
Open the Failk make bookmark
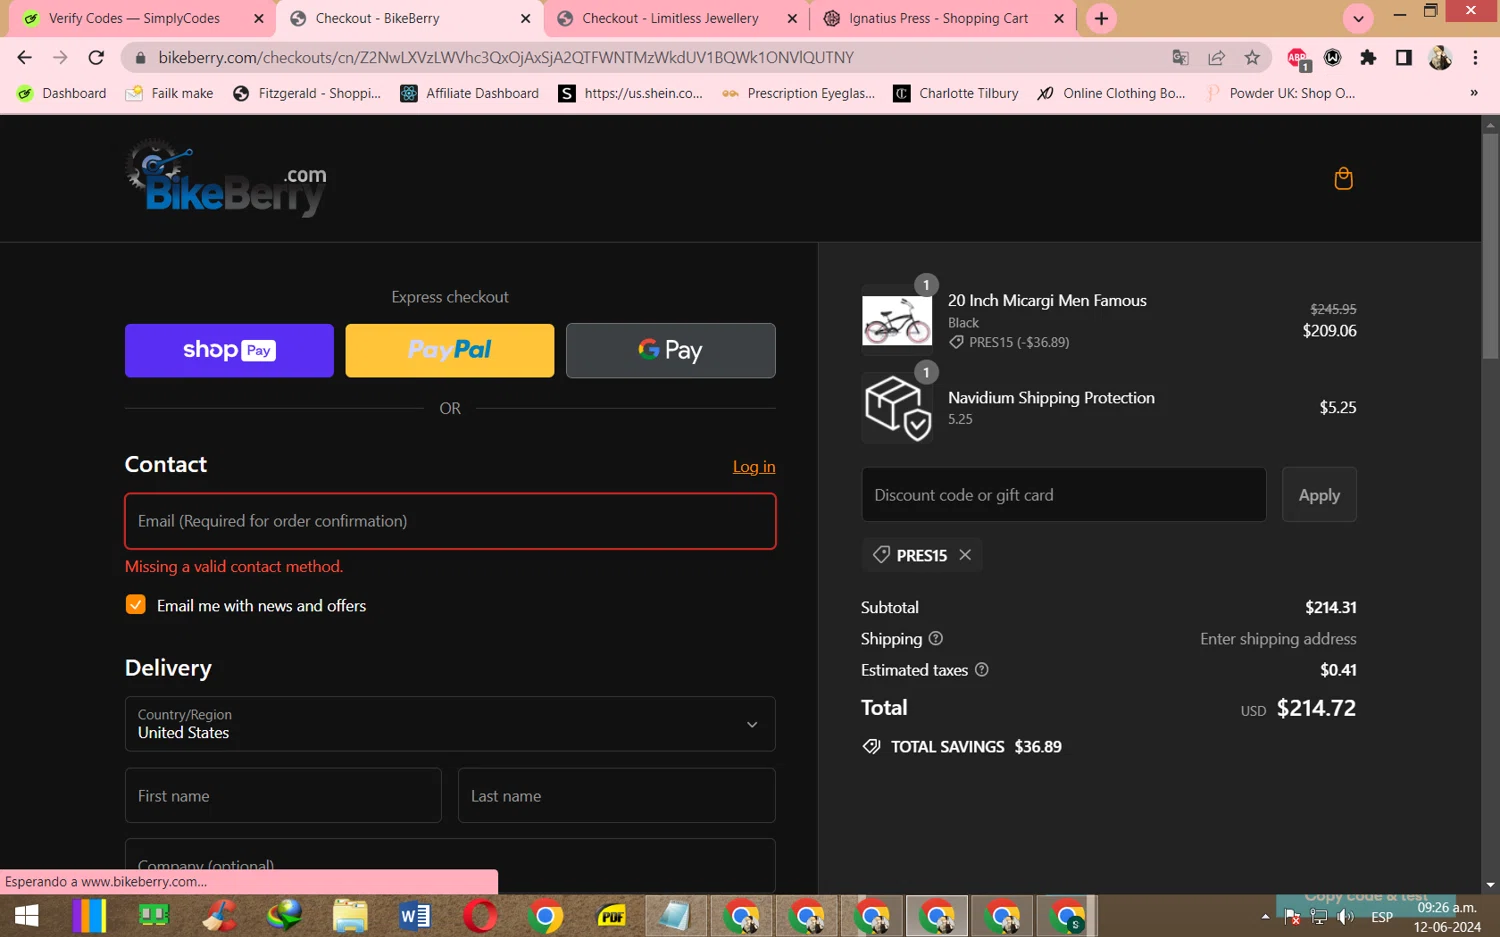pos(169,93)
